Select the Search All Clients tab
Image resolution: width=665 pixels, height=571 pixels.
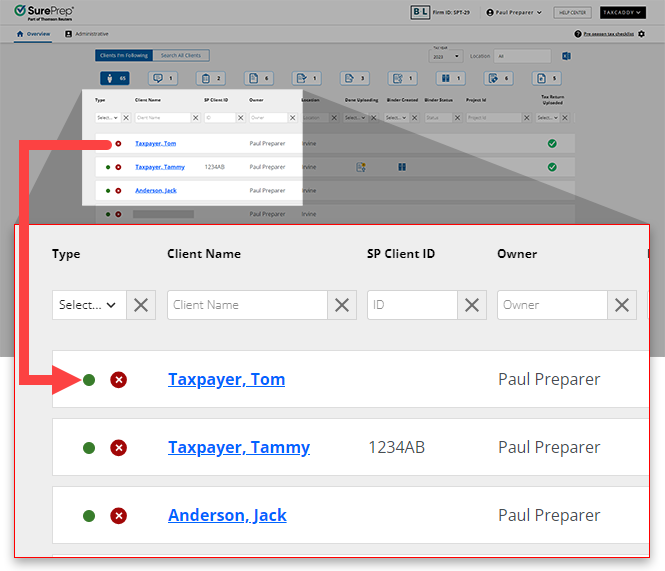coord(181,56)
